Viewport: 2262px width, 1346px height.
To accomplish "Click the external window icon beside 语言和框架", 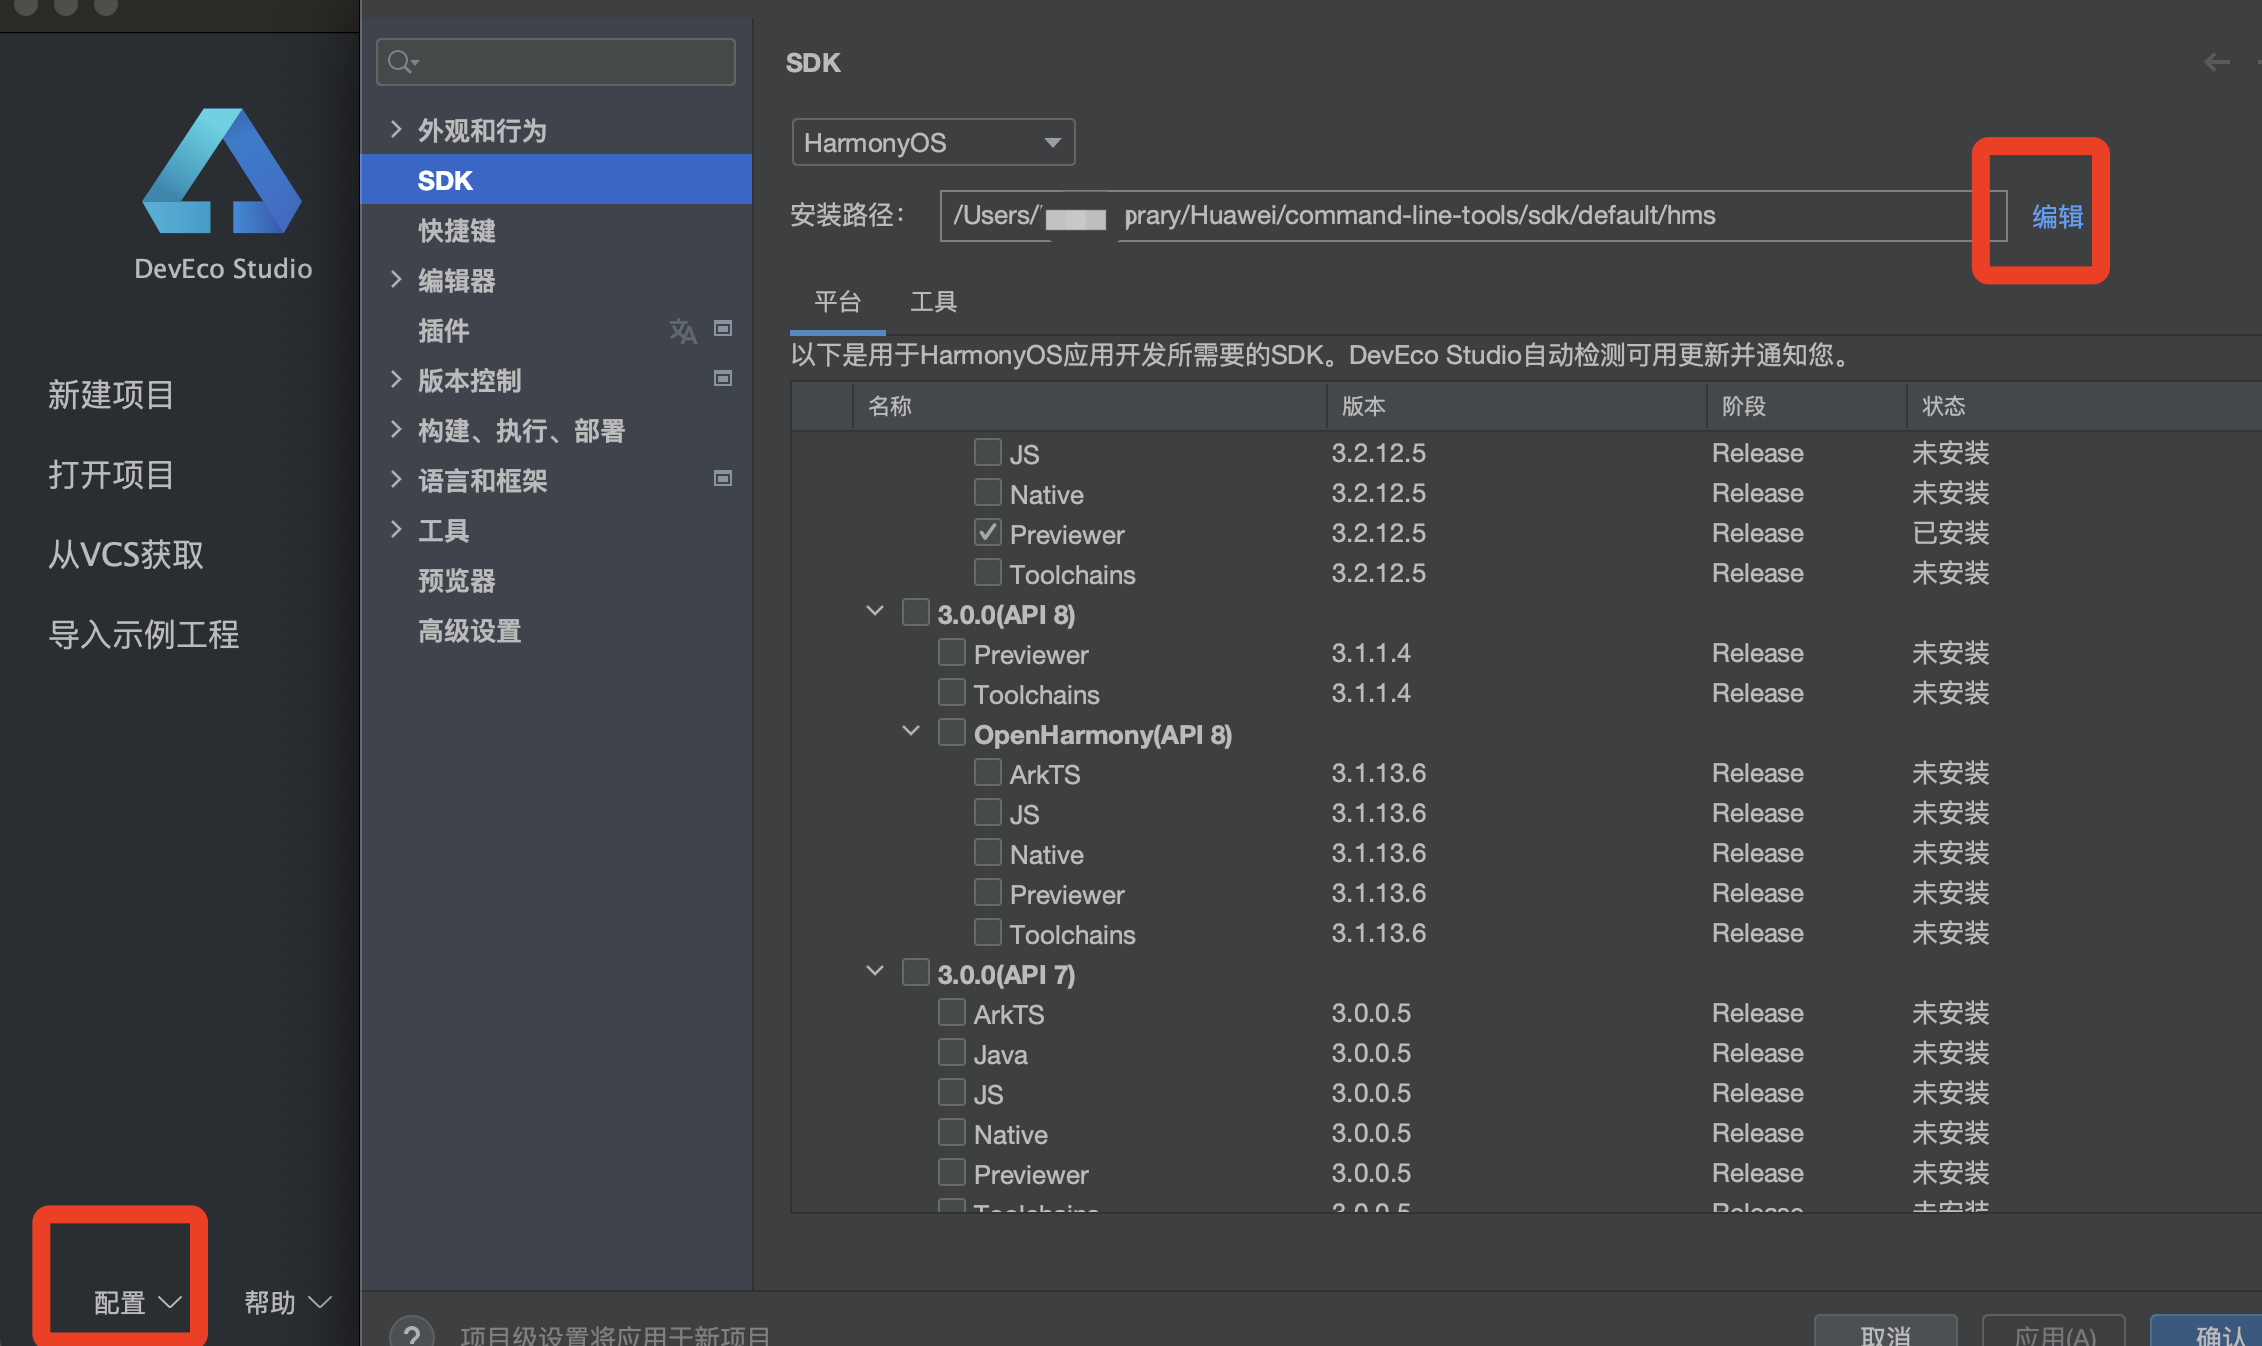I will [x=722, y=478].
